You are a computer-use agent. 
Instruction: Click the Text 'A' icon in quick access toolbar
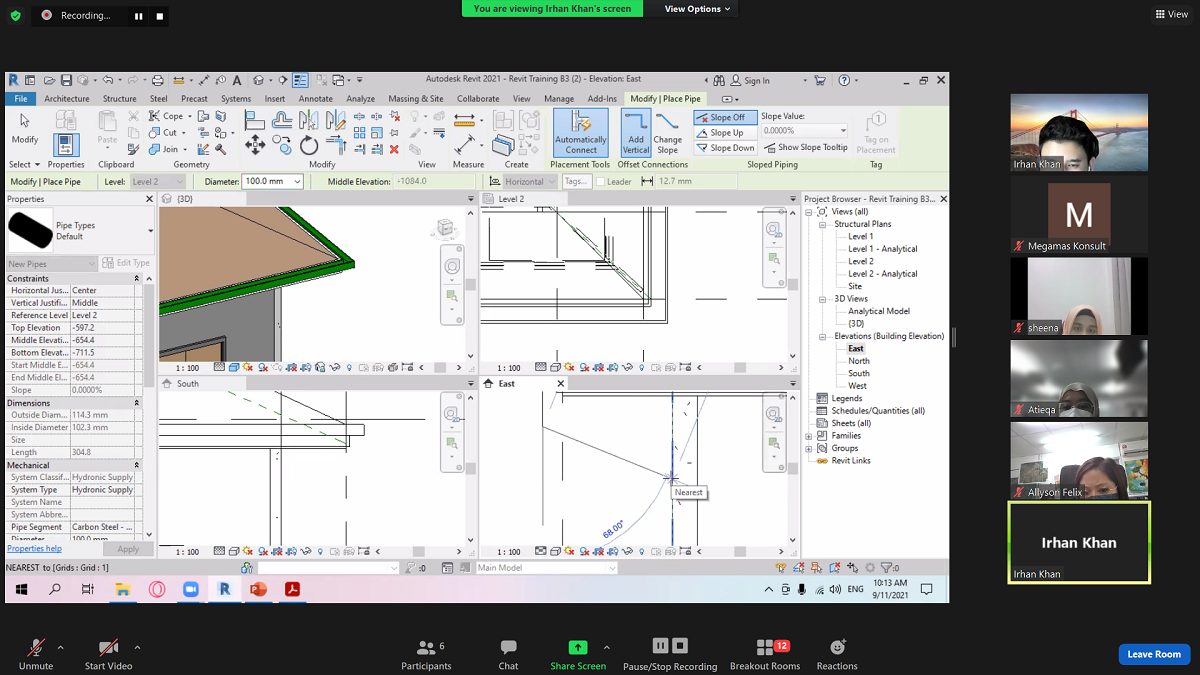point(237,80)
